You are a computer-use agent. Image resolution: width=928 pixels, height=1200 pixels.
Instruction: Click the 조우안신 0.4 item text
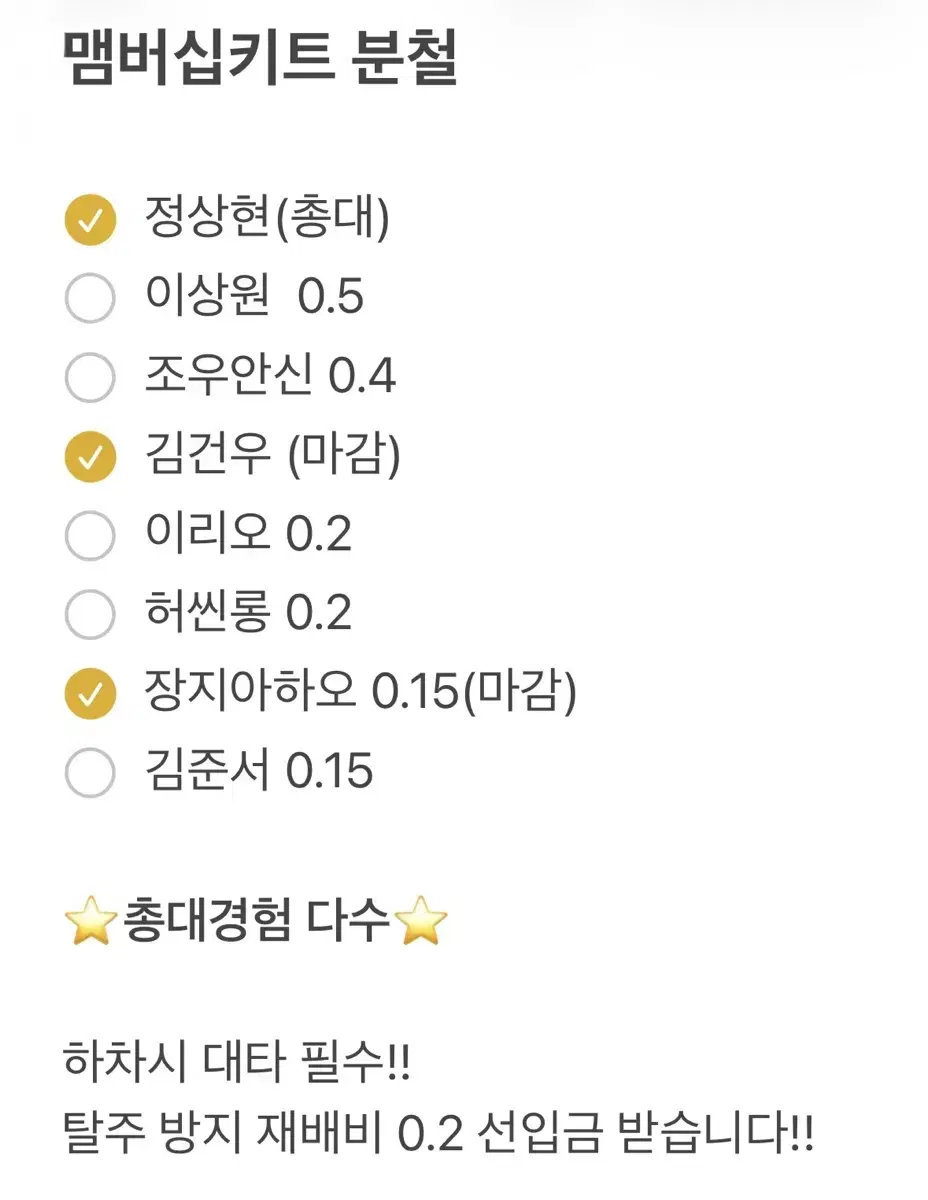click(270, 377)
